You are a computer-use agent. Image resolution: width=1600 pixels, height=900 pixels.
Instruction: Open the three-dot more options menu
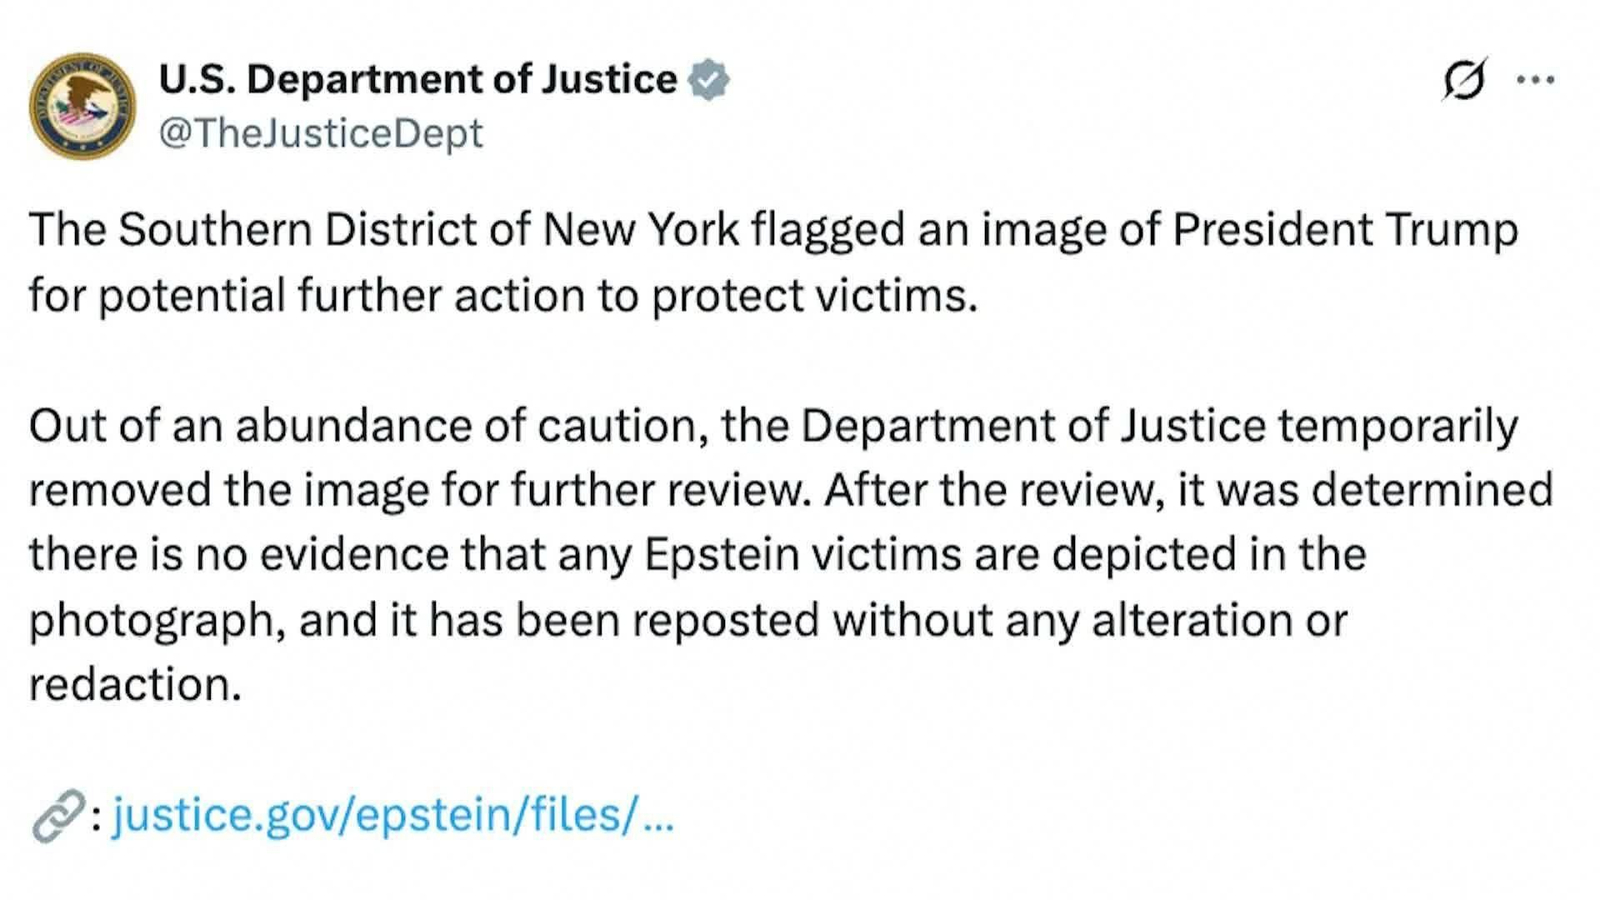pyautogui.click(x=1535, y=80)
